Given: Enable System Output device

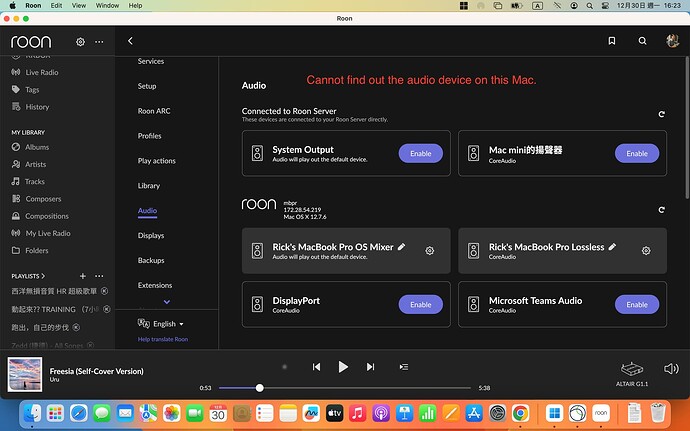Looking at the screenshot, I should [421, 154].
